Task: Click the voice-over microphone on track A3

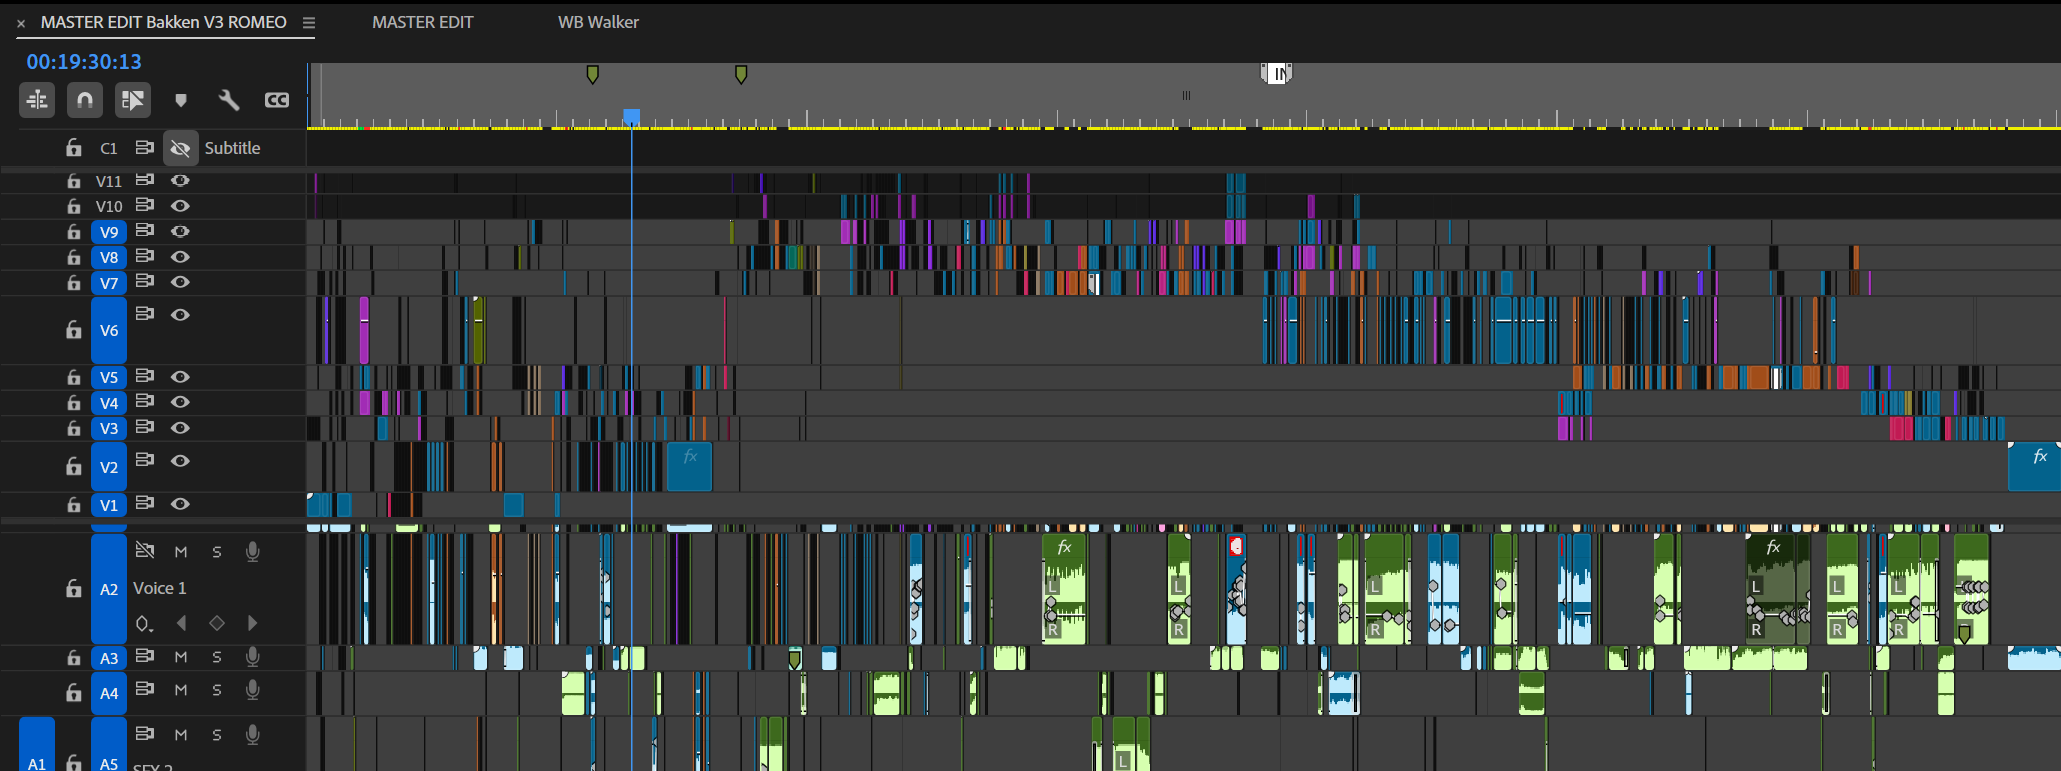Action: [x=253, y=657]
